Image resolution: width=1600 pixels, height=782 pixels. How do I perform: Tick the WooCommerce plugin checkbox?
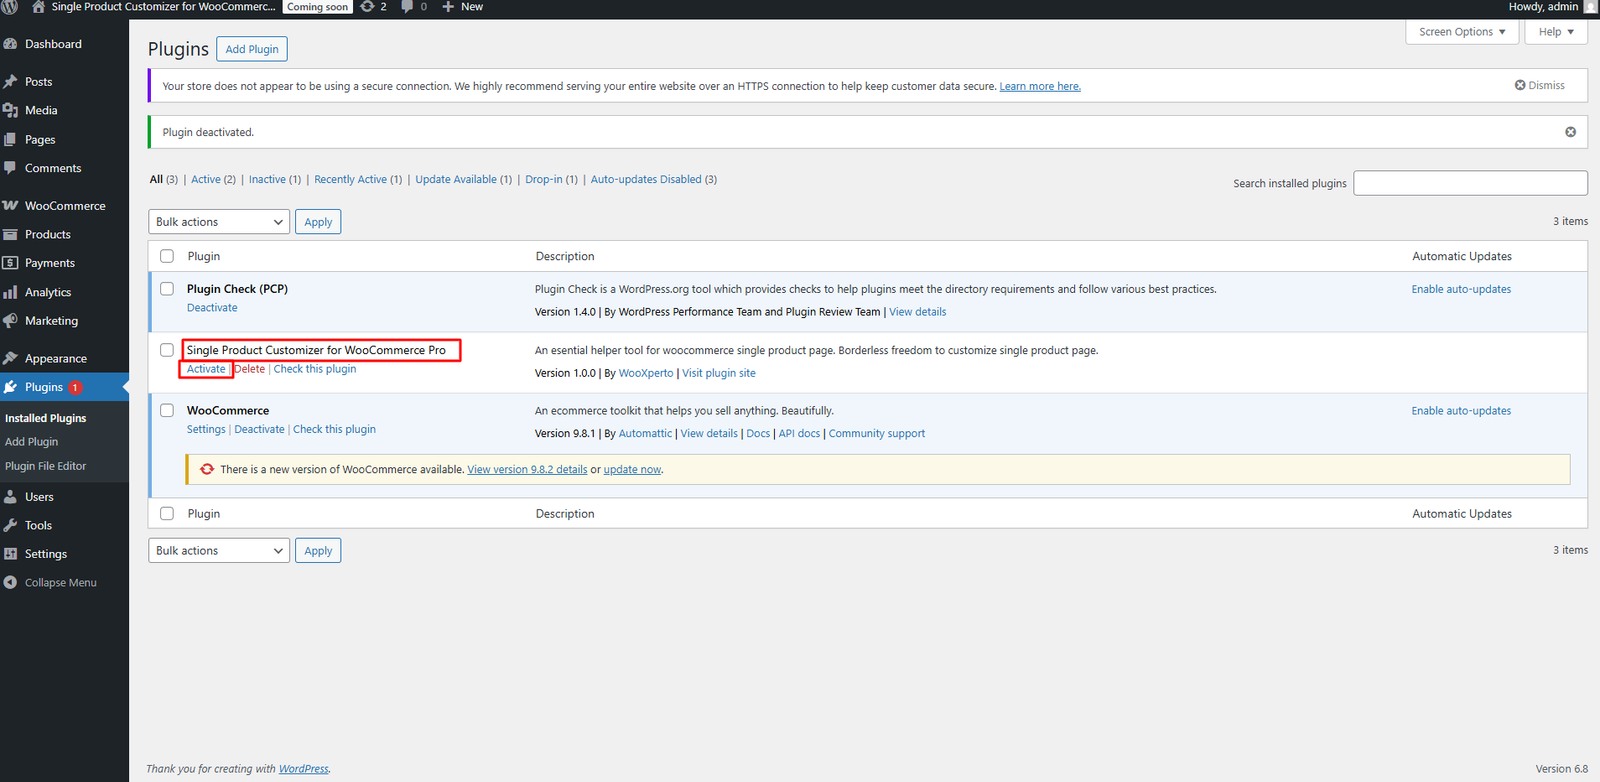[167, 411]
